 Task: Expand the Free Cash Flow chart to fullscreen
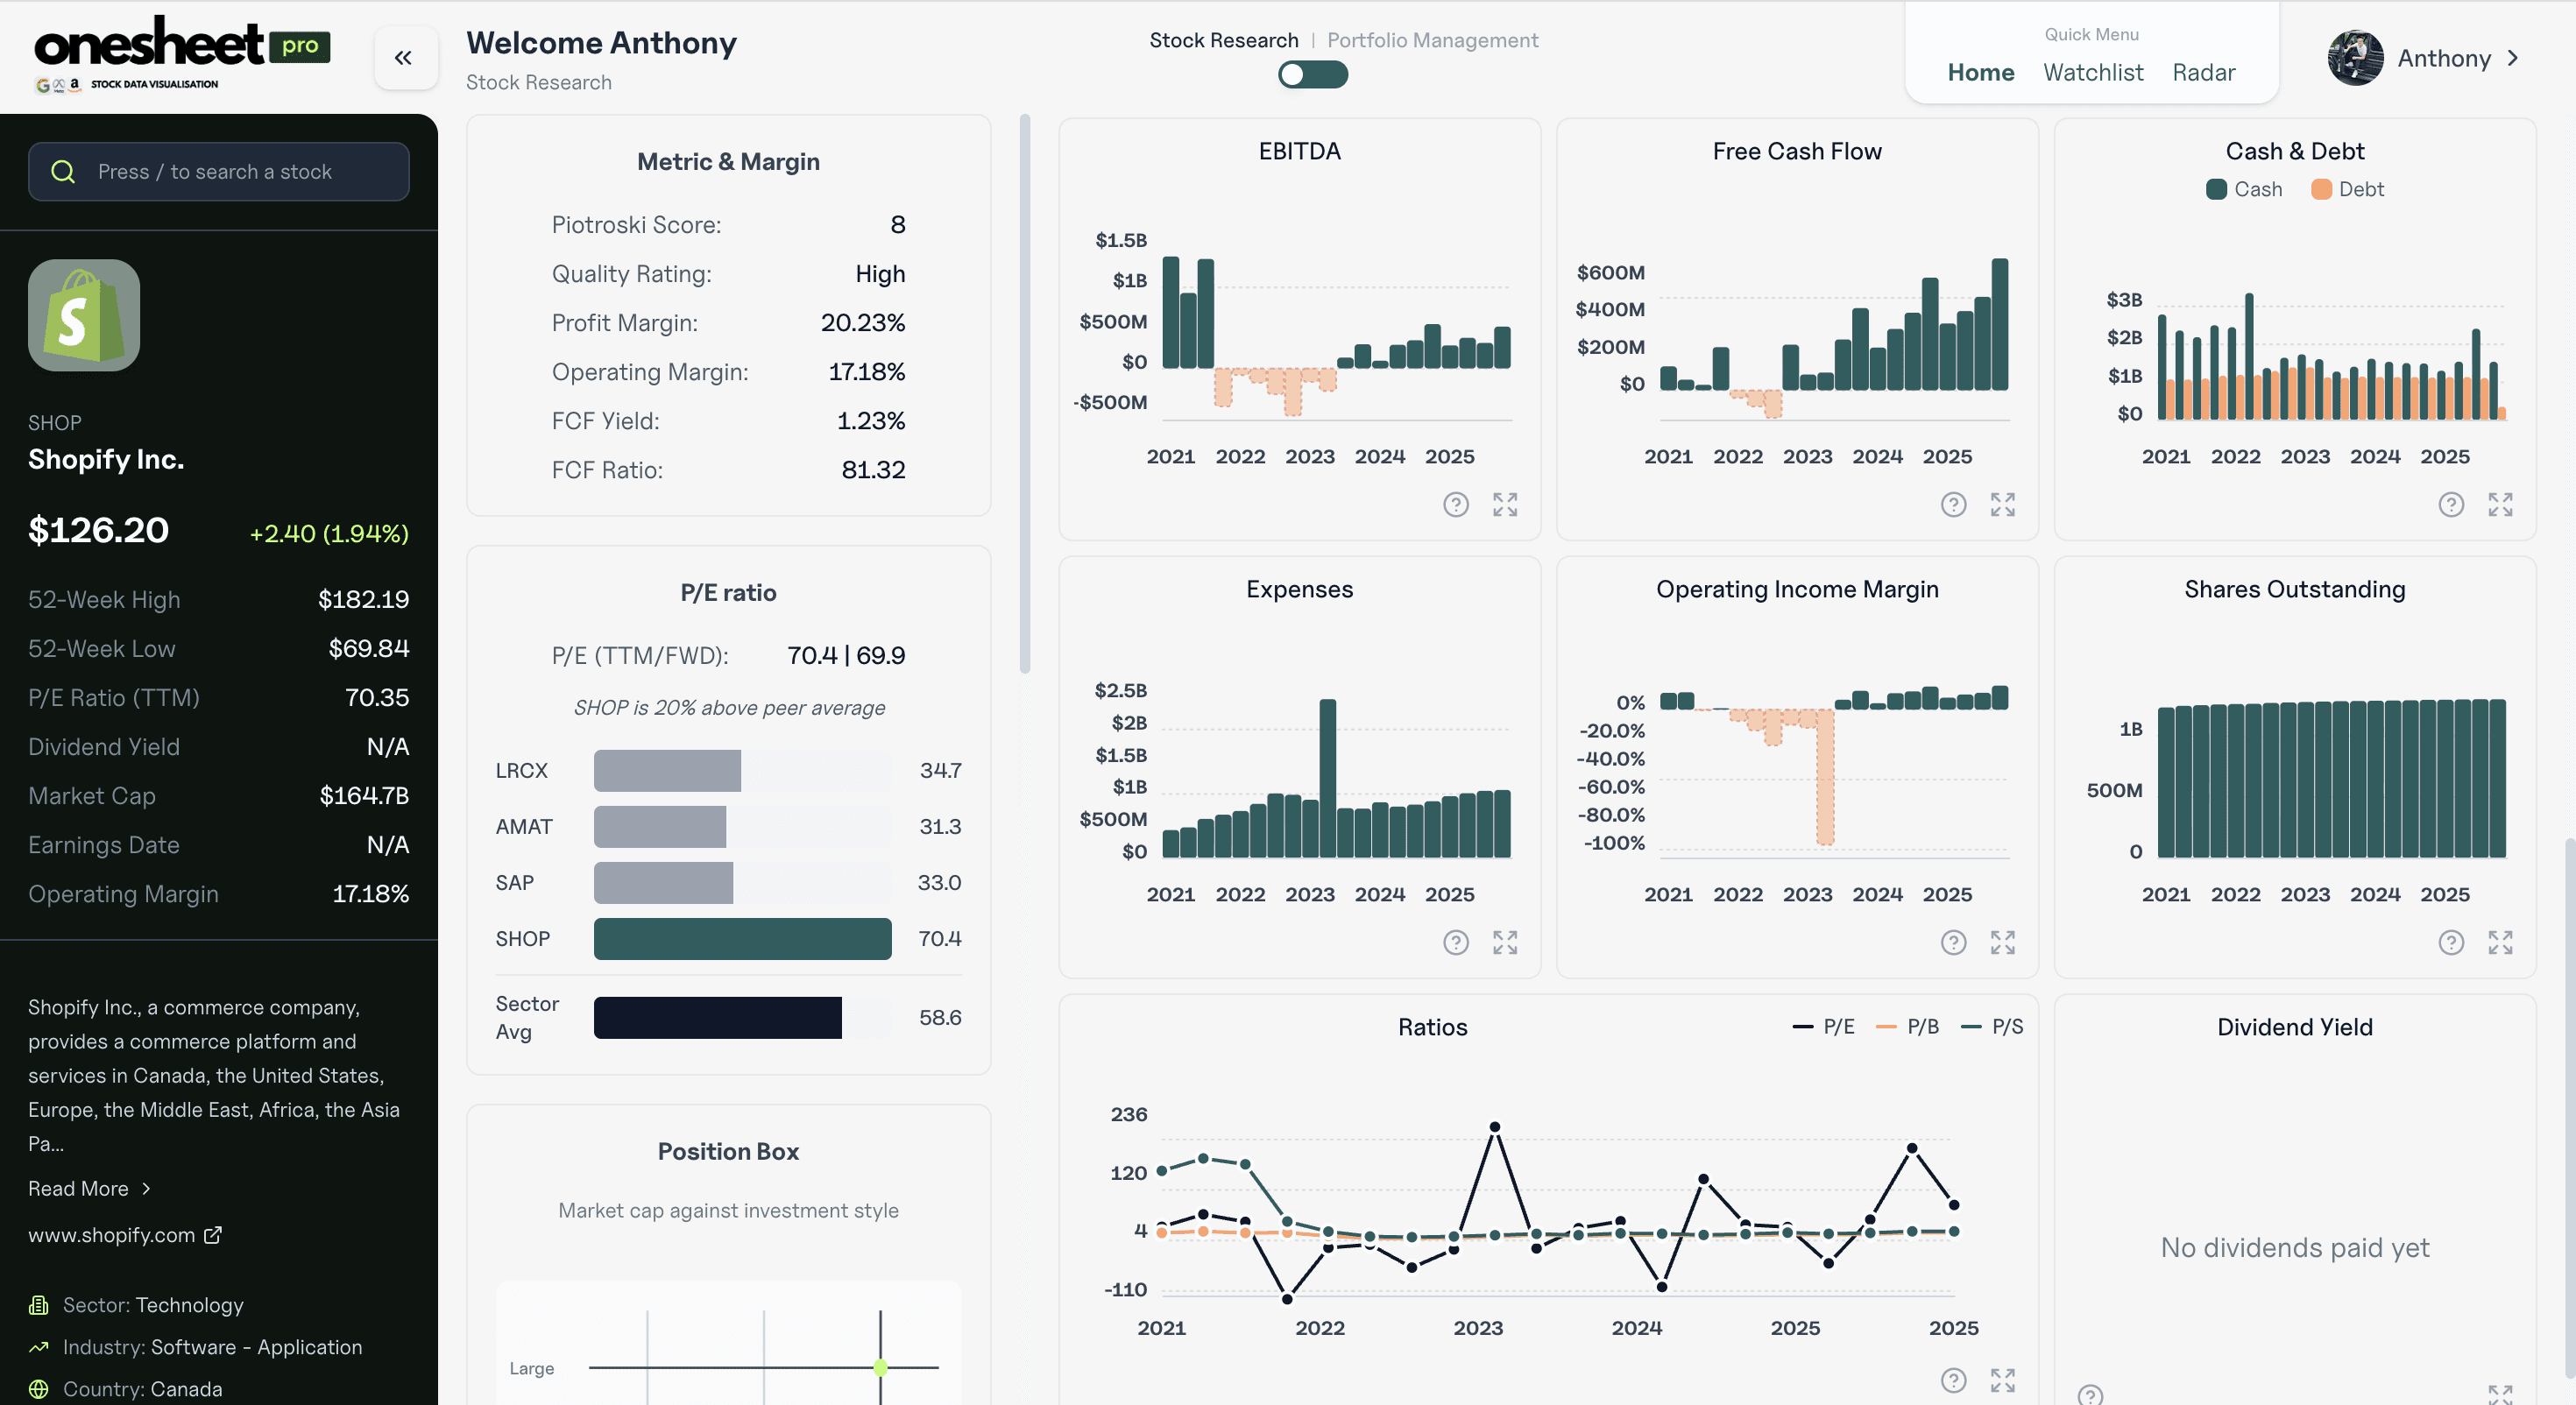coord(2003,505)
